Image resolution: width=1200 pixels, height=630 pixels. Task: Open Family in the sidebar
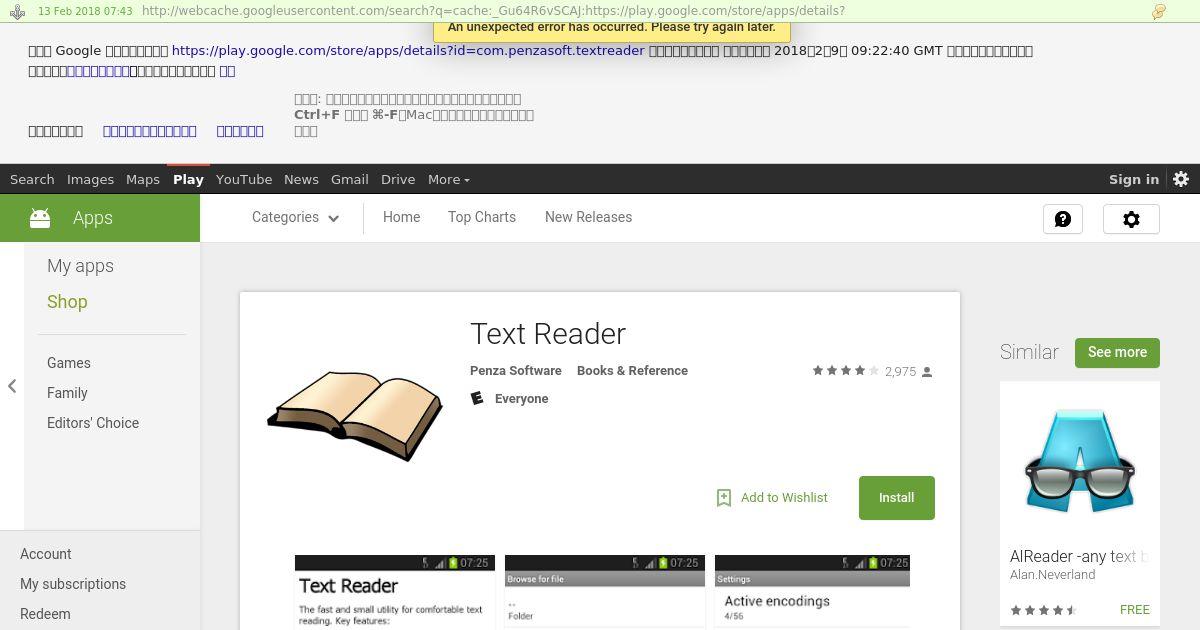coord(67,393)
